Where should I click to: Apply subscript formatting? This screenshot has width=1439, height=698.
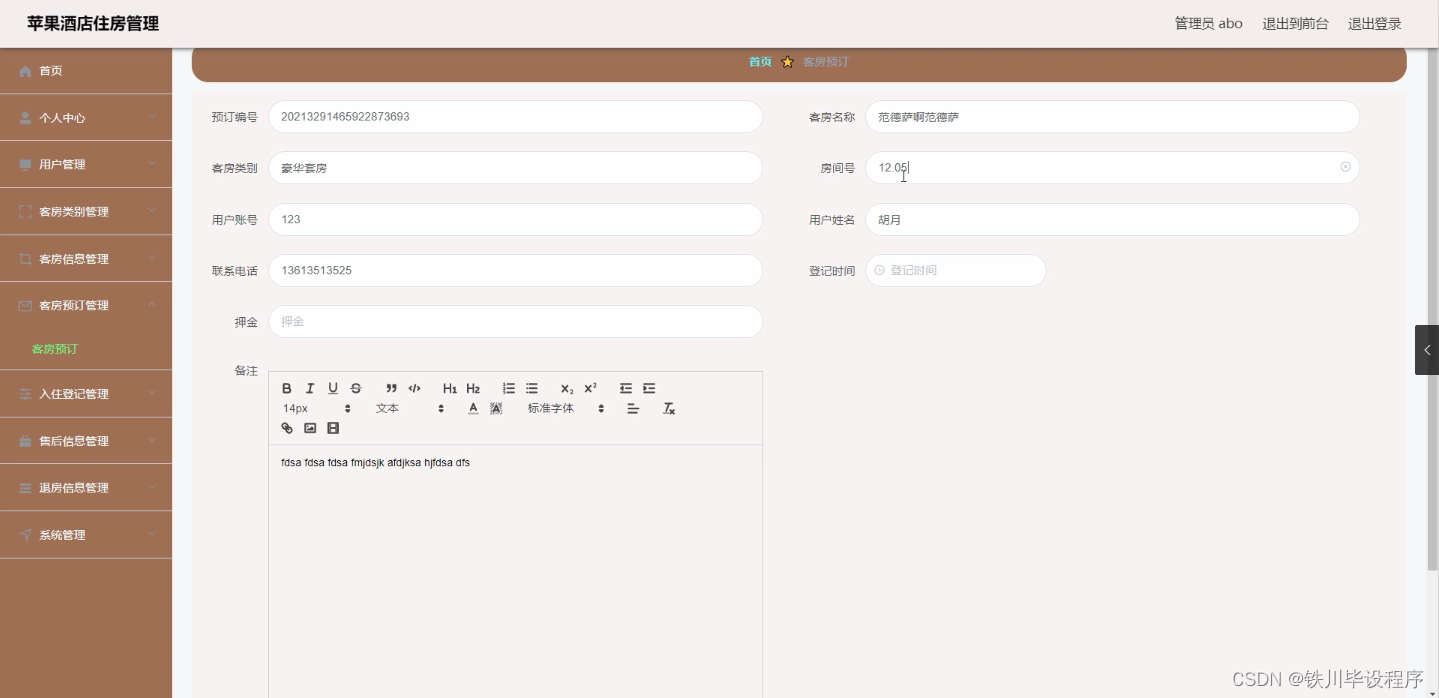pyautogui.click(x=567, y=388)
